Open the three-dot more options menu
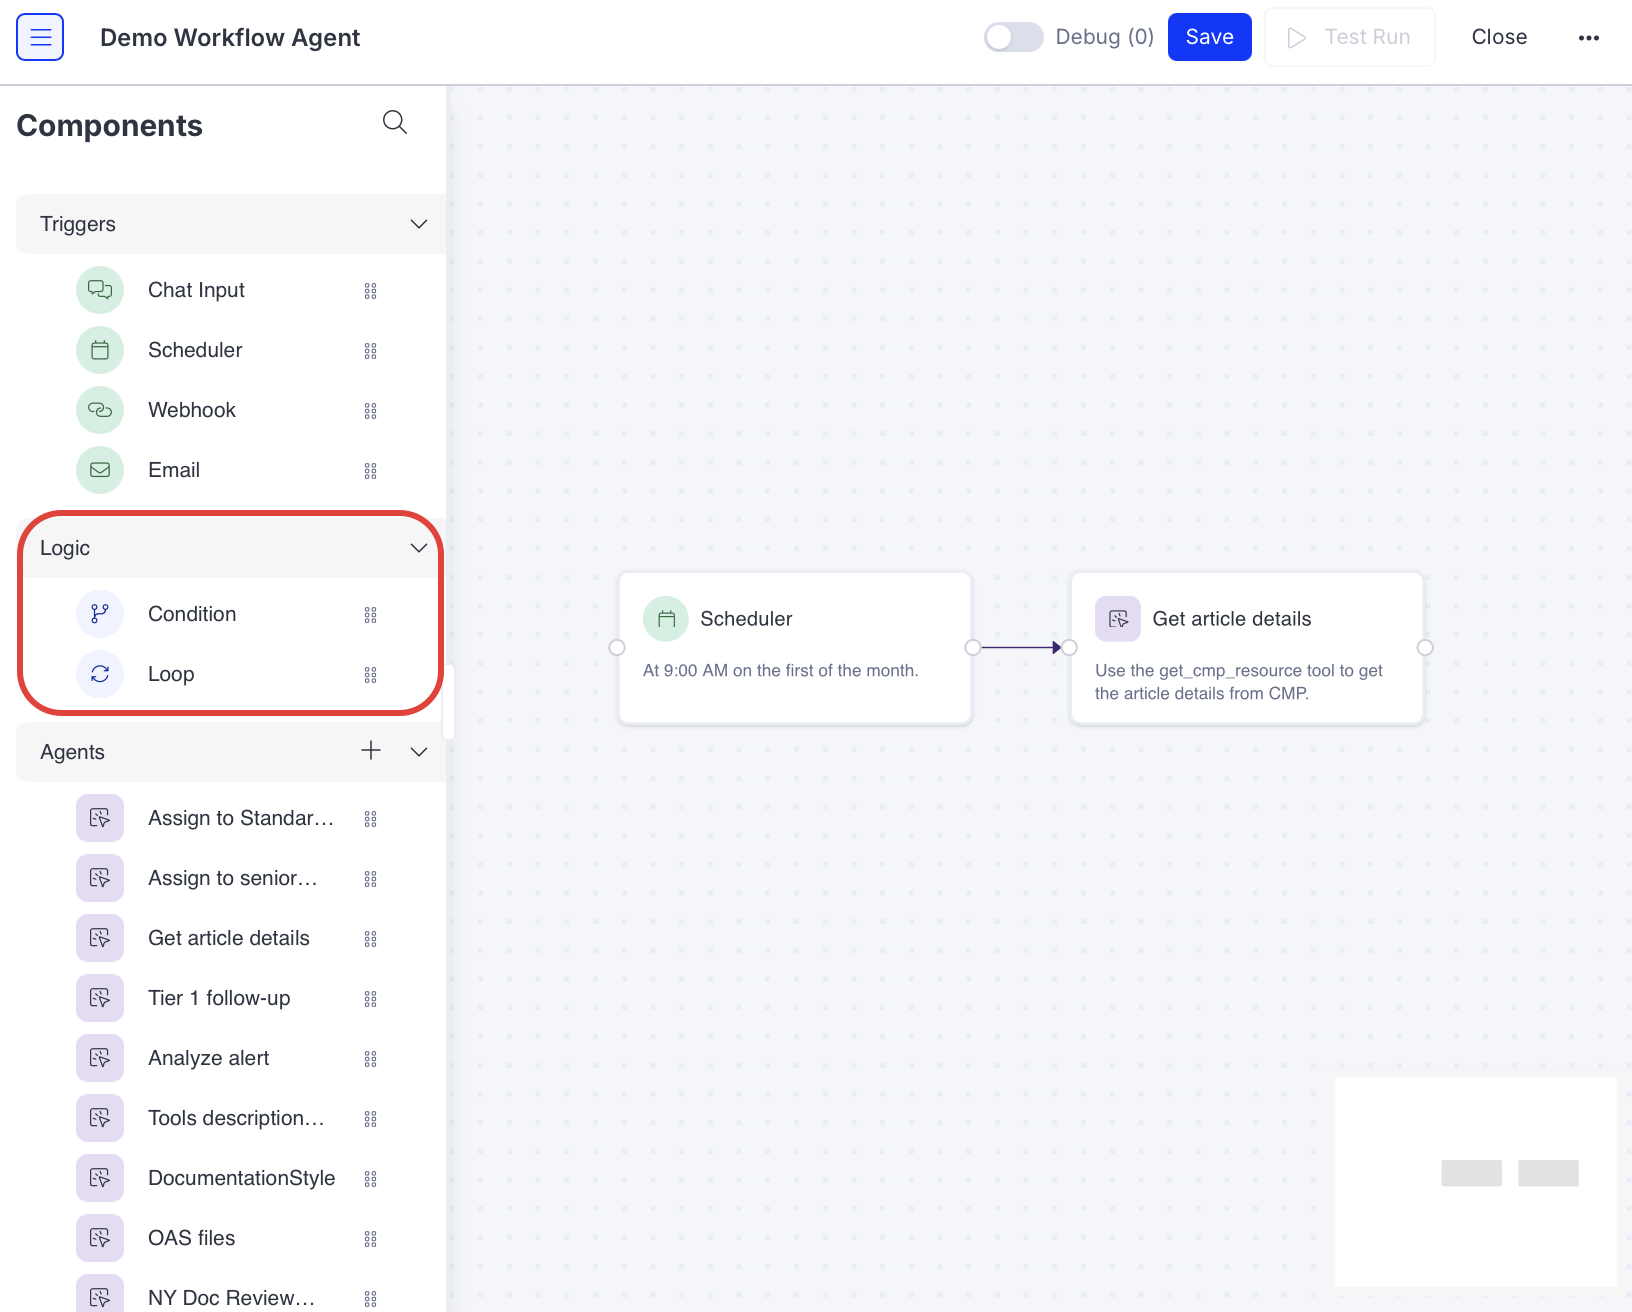Image resolution: width=1632 pixels, height=1312 pixels. [x=1588, y=38]
